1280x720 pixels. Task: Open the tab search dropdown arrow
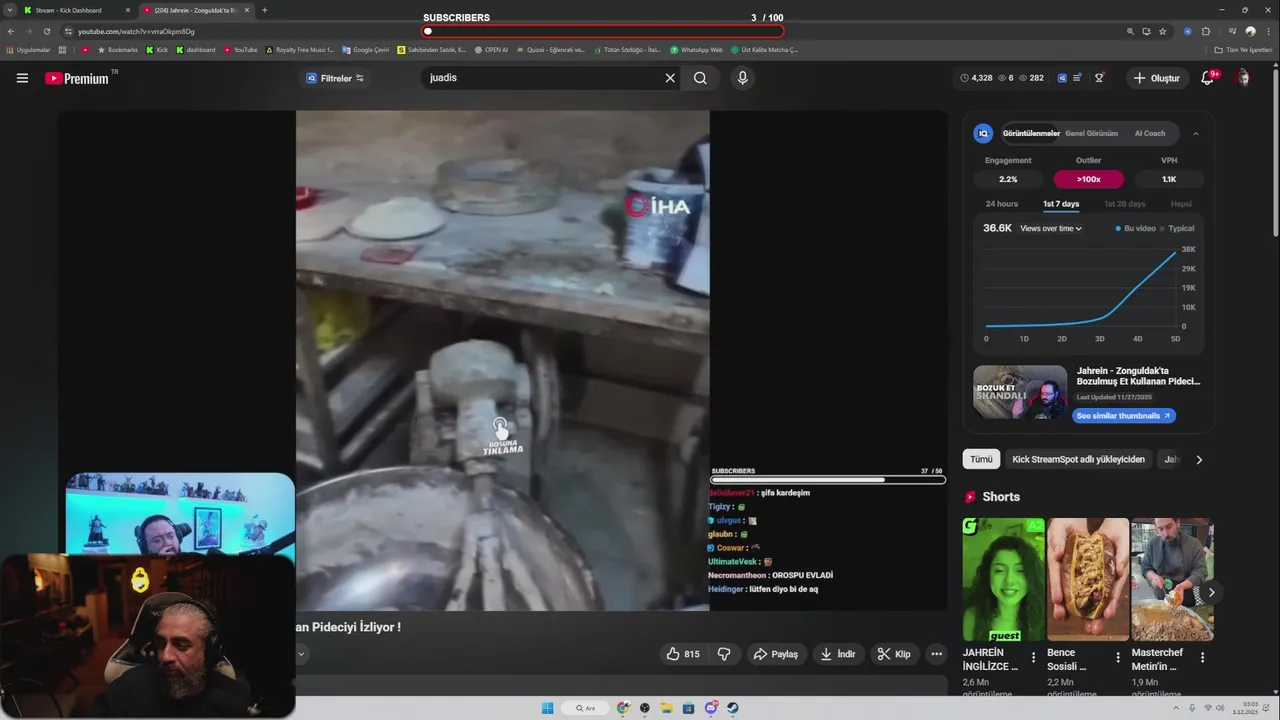click(9, 10)
